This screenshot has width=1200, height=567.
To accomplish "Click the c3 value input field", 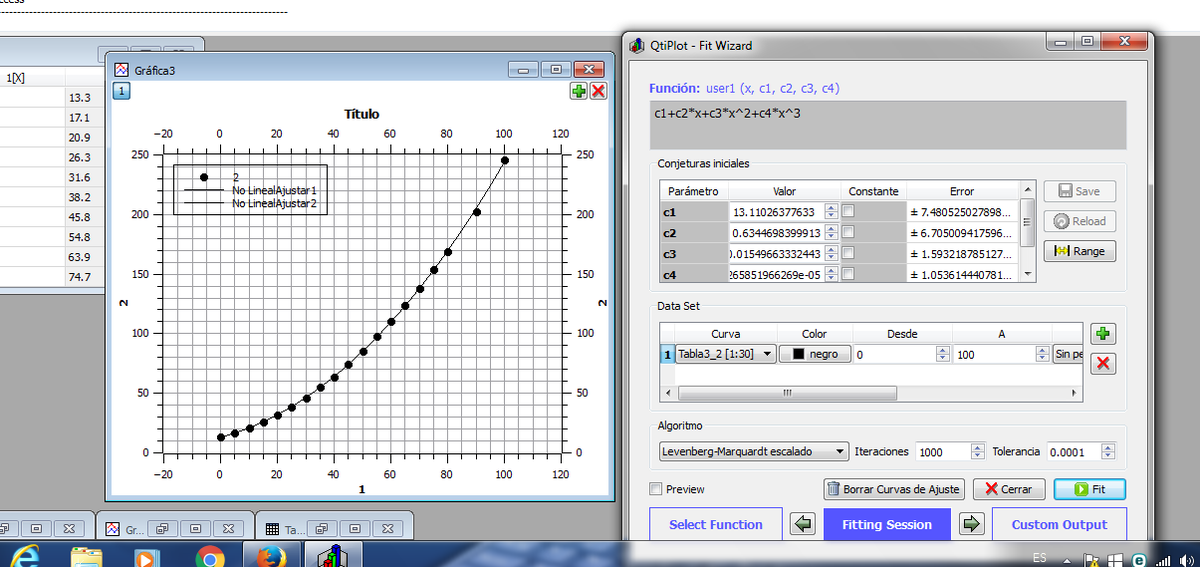I will click(776, 253).
